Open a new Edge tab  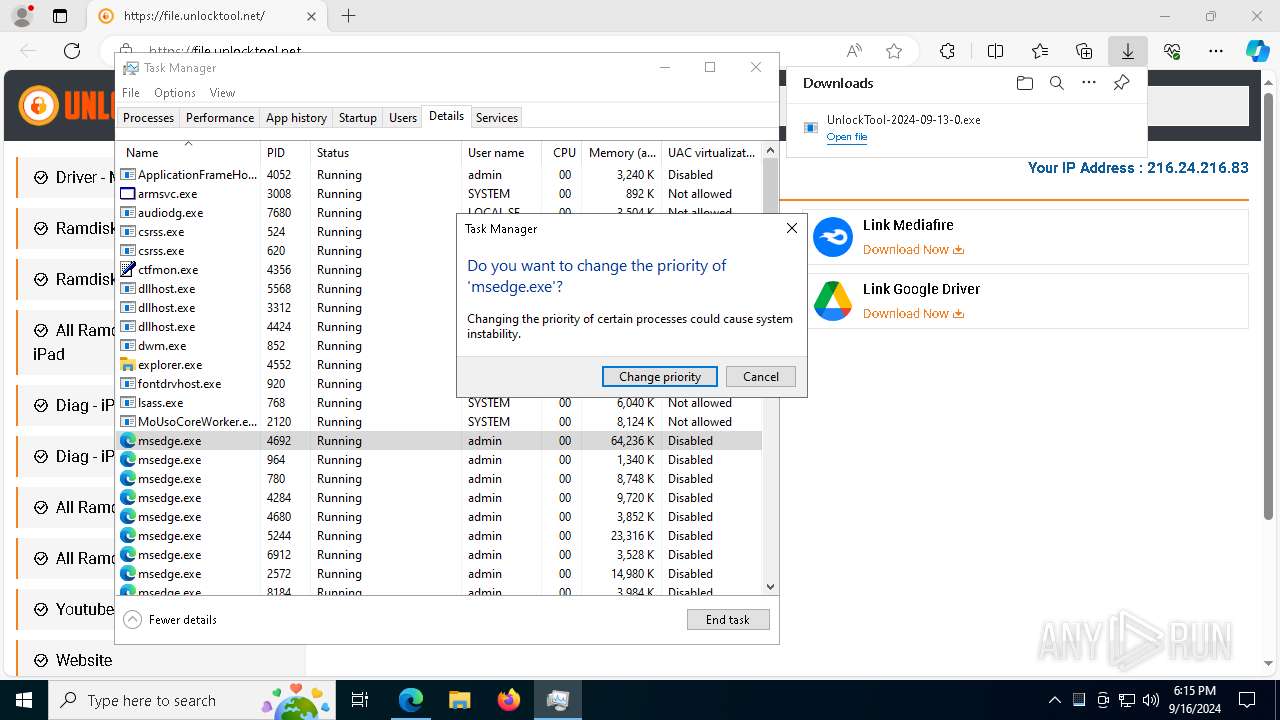tap(348, 16)
